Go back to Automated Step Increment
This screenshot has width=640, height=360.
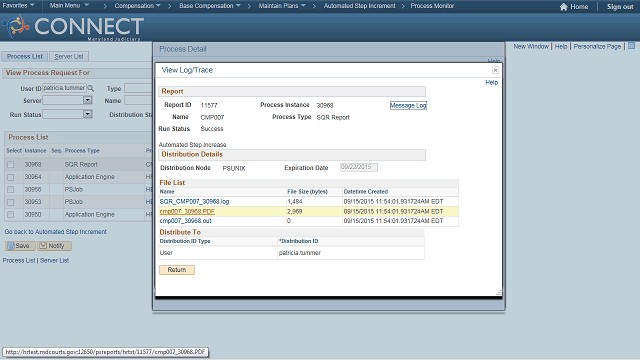56,232
